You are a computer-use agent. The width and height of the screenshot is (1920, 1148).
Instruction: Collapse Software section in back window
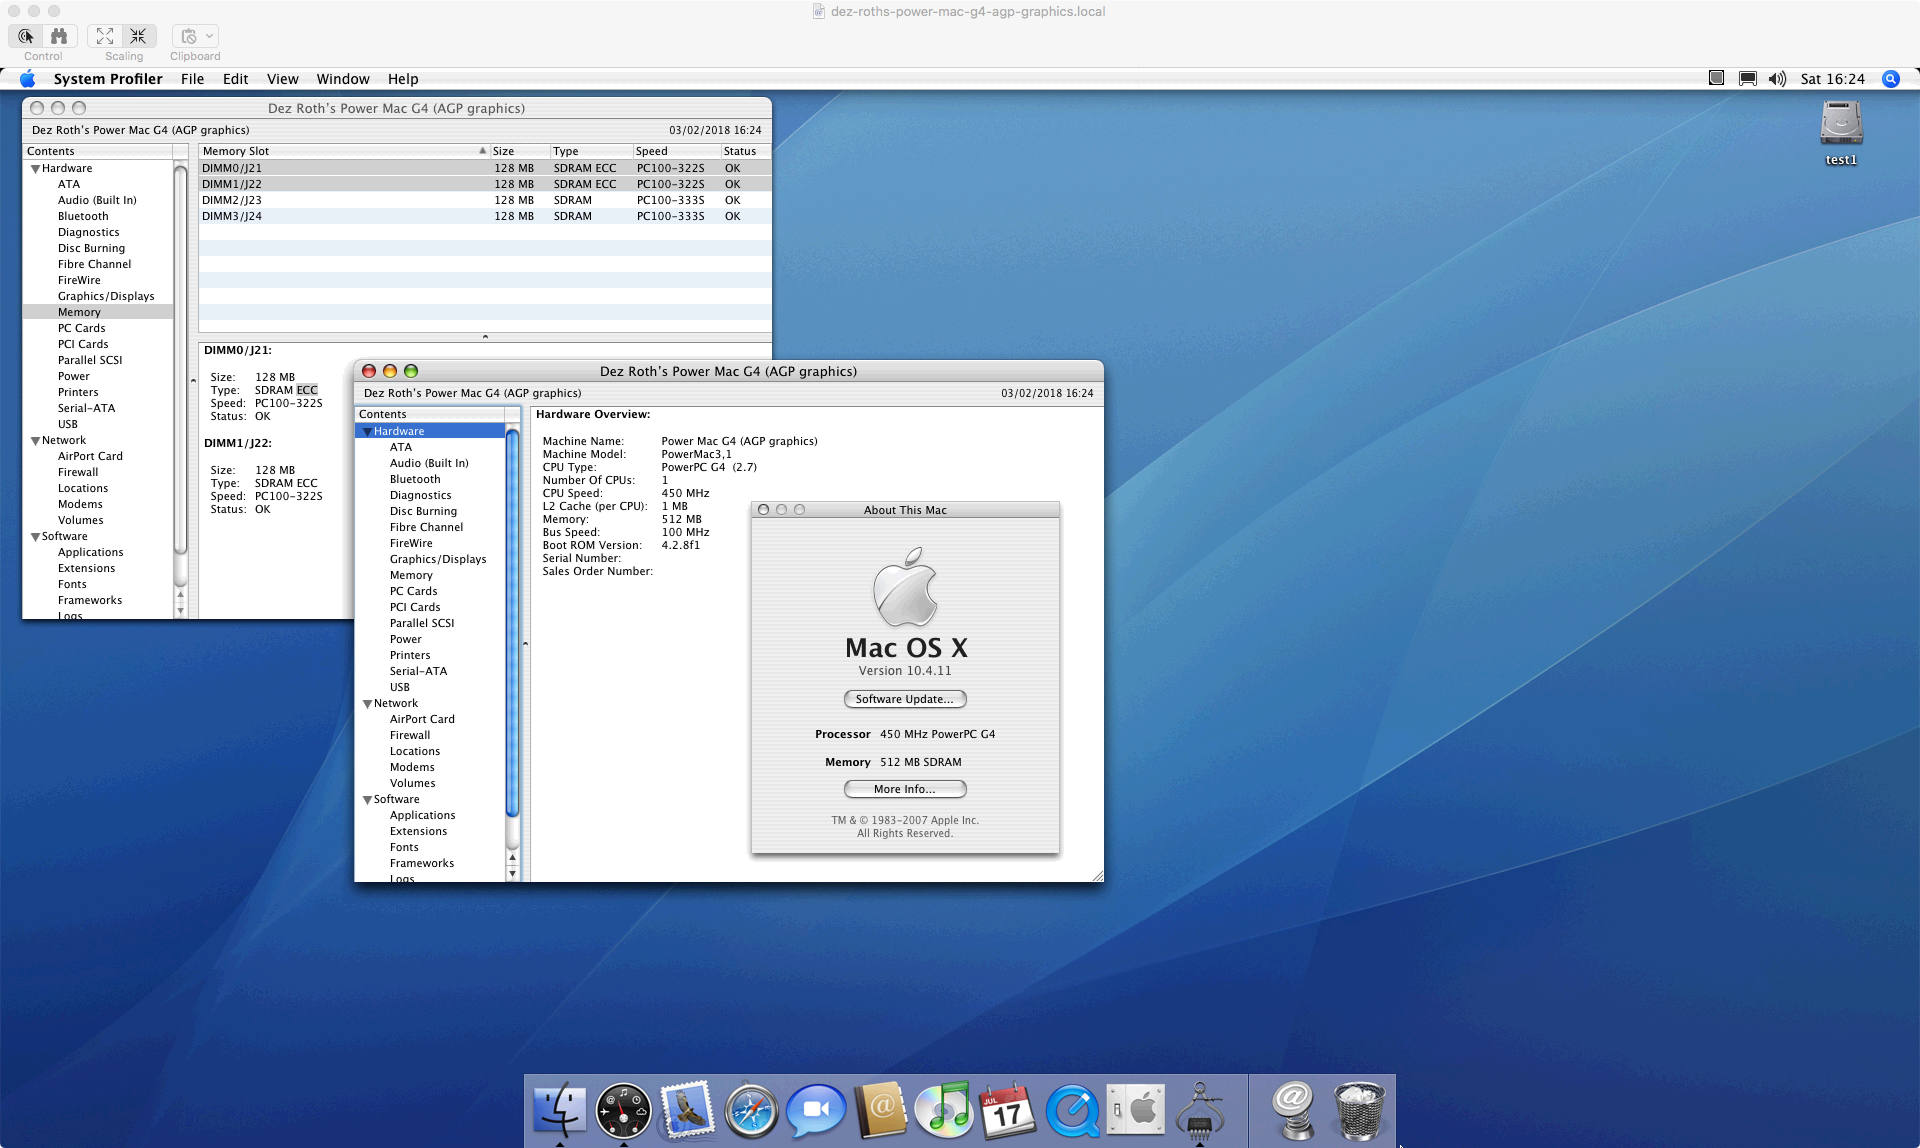point(35,537)
